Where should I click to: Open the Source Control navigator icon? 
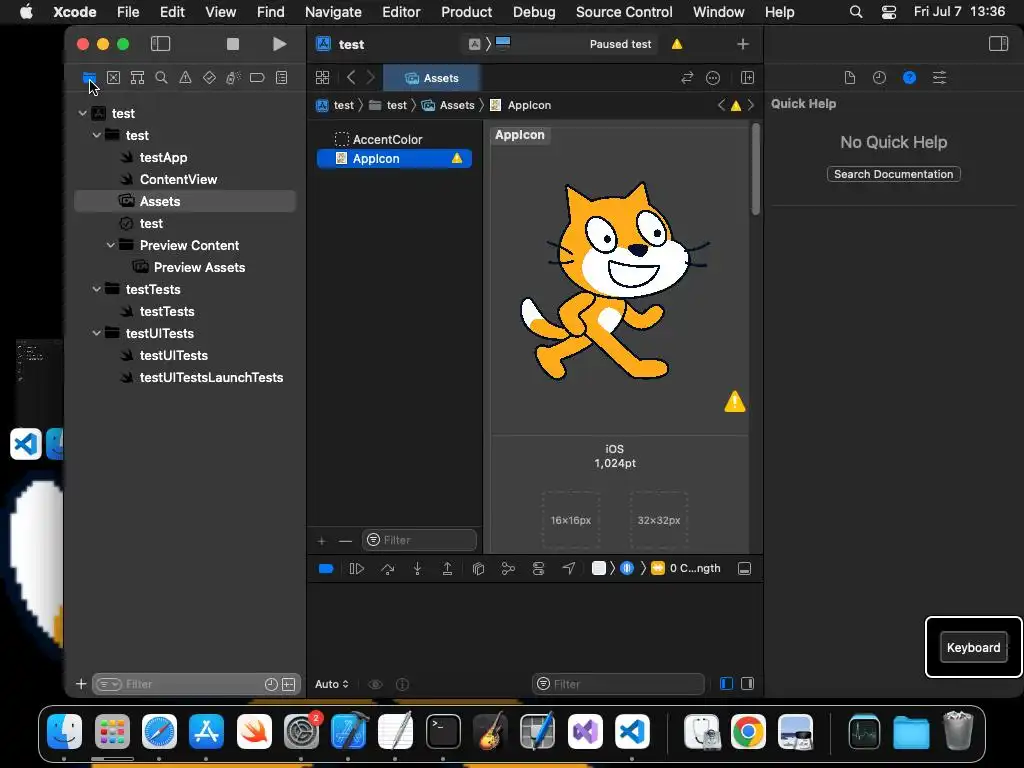coord(113,78)
